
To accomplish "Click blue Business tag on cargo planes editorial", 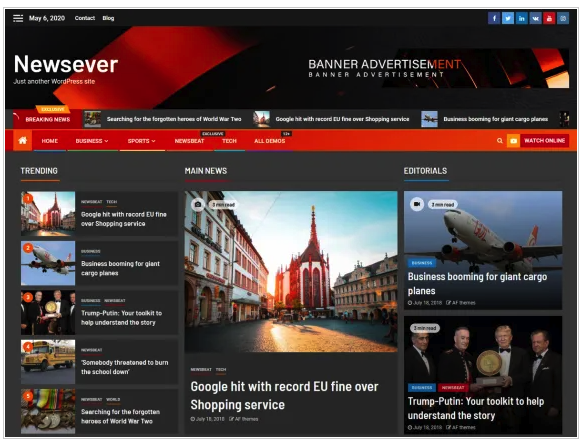I will pyautogui.click(x=422, y=263).
